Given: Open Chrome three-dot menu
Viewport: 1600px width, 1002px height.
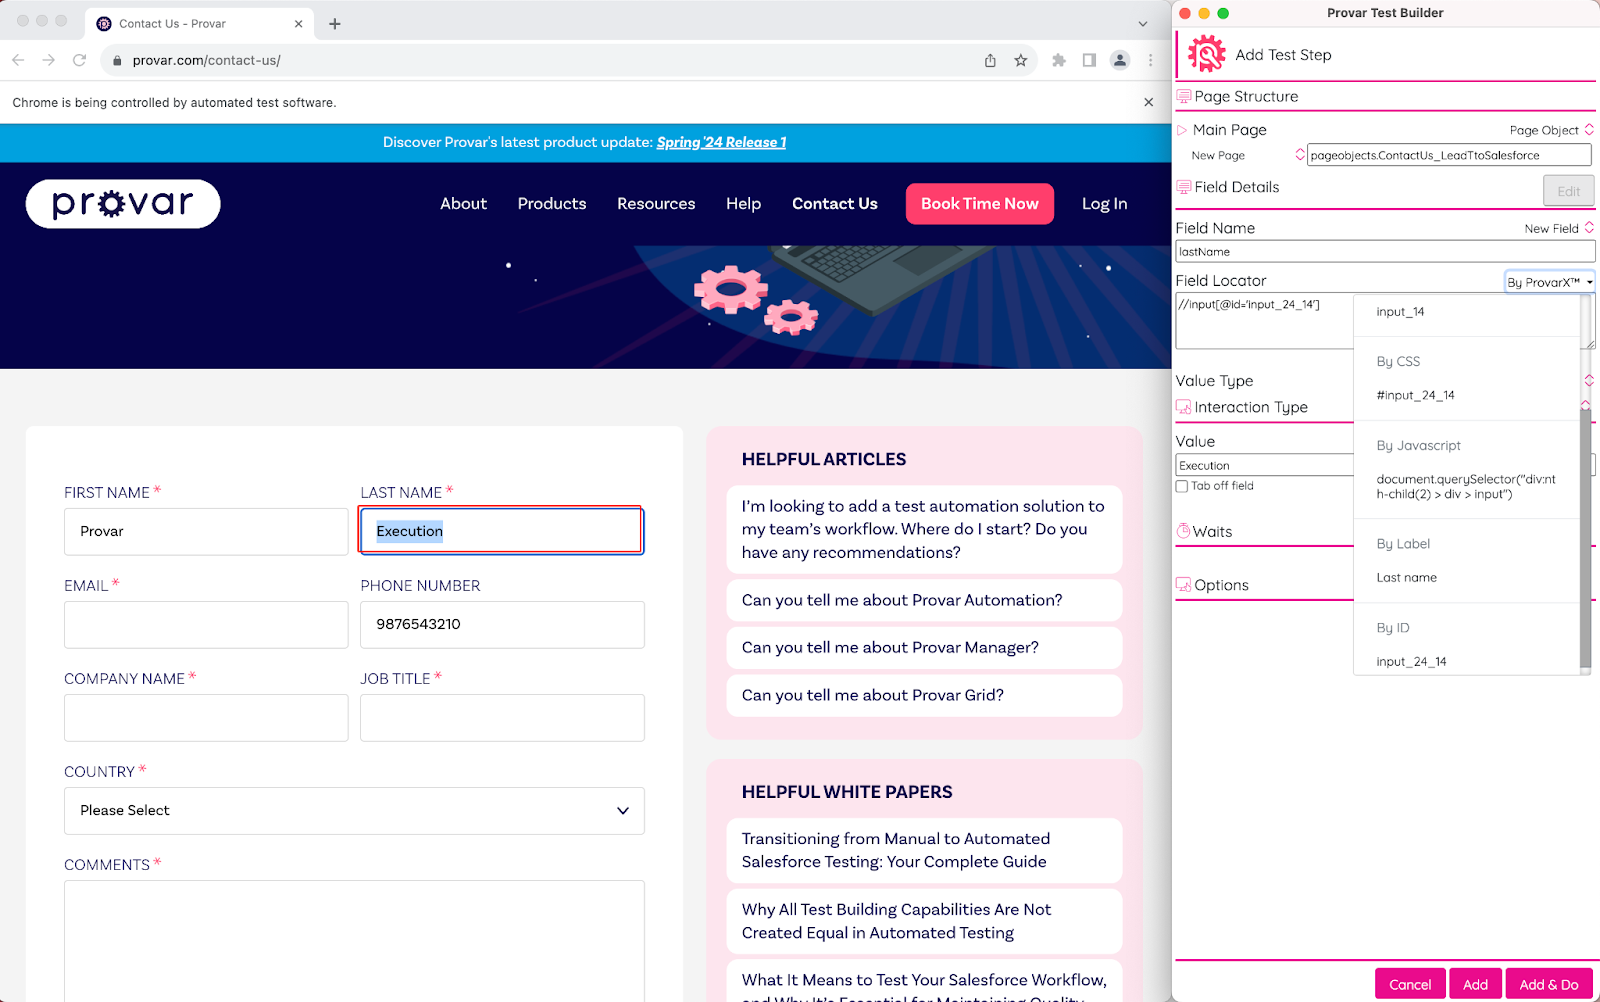Looking at the screenshot, I should pos(1150,60).
